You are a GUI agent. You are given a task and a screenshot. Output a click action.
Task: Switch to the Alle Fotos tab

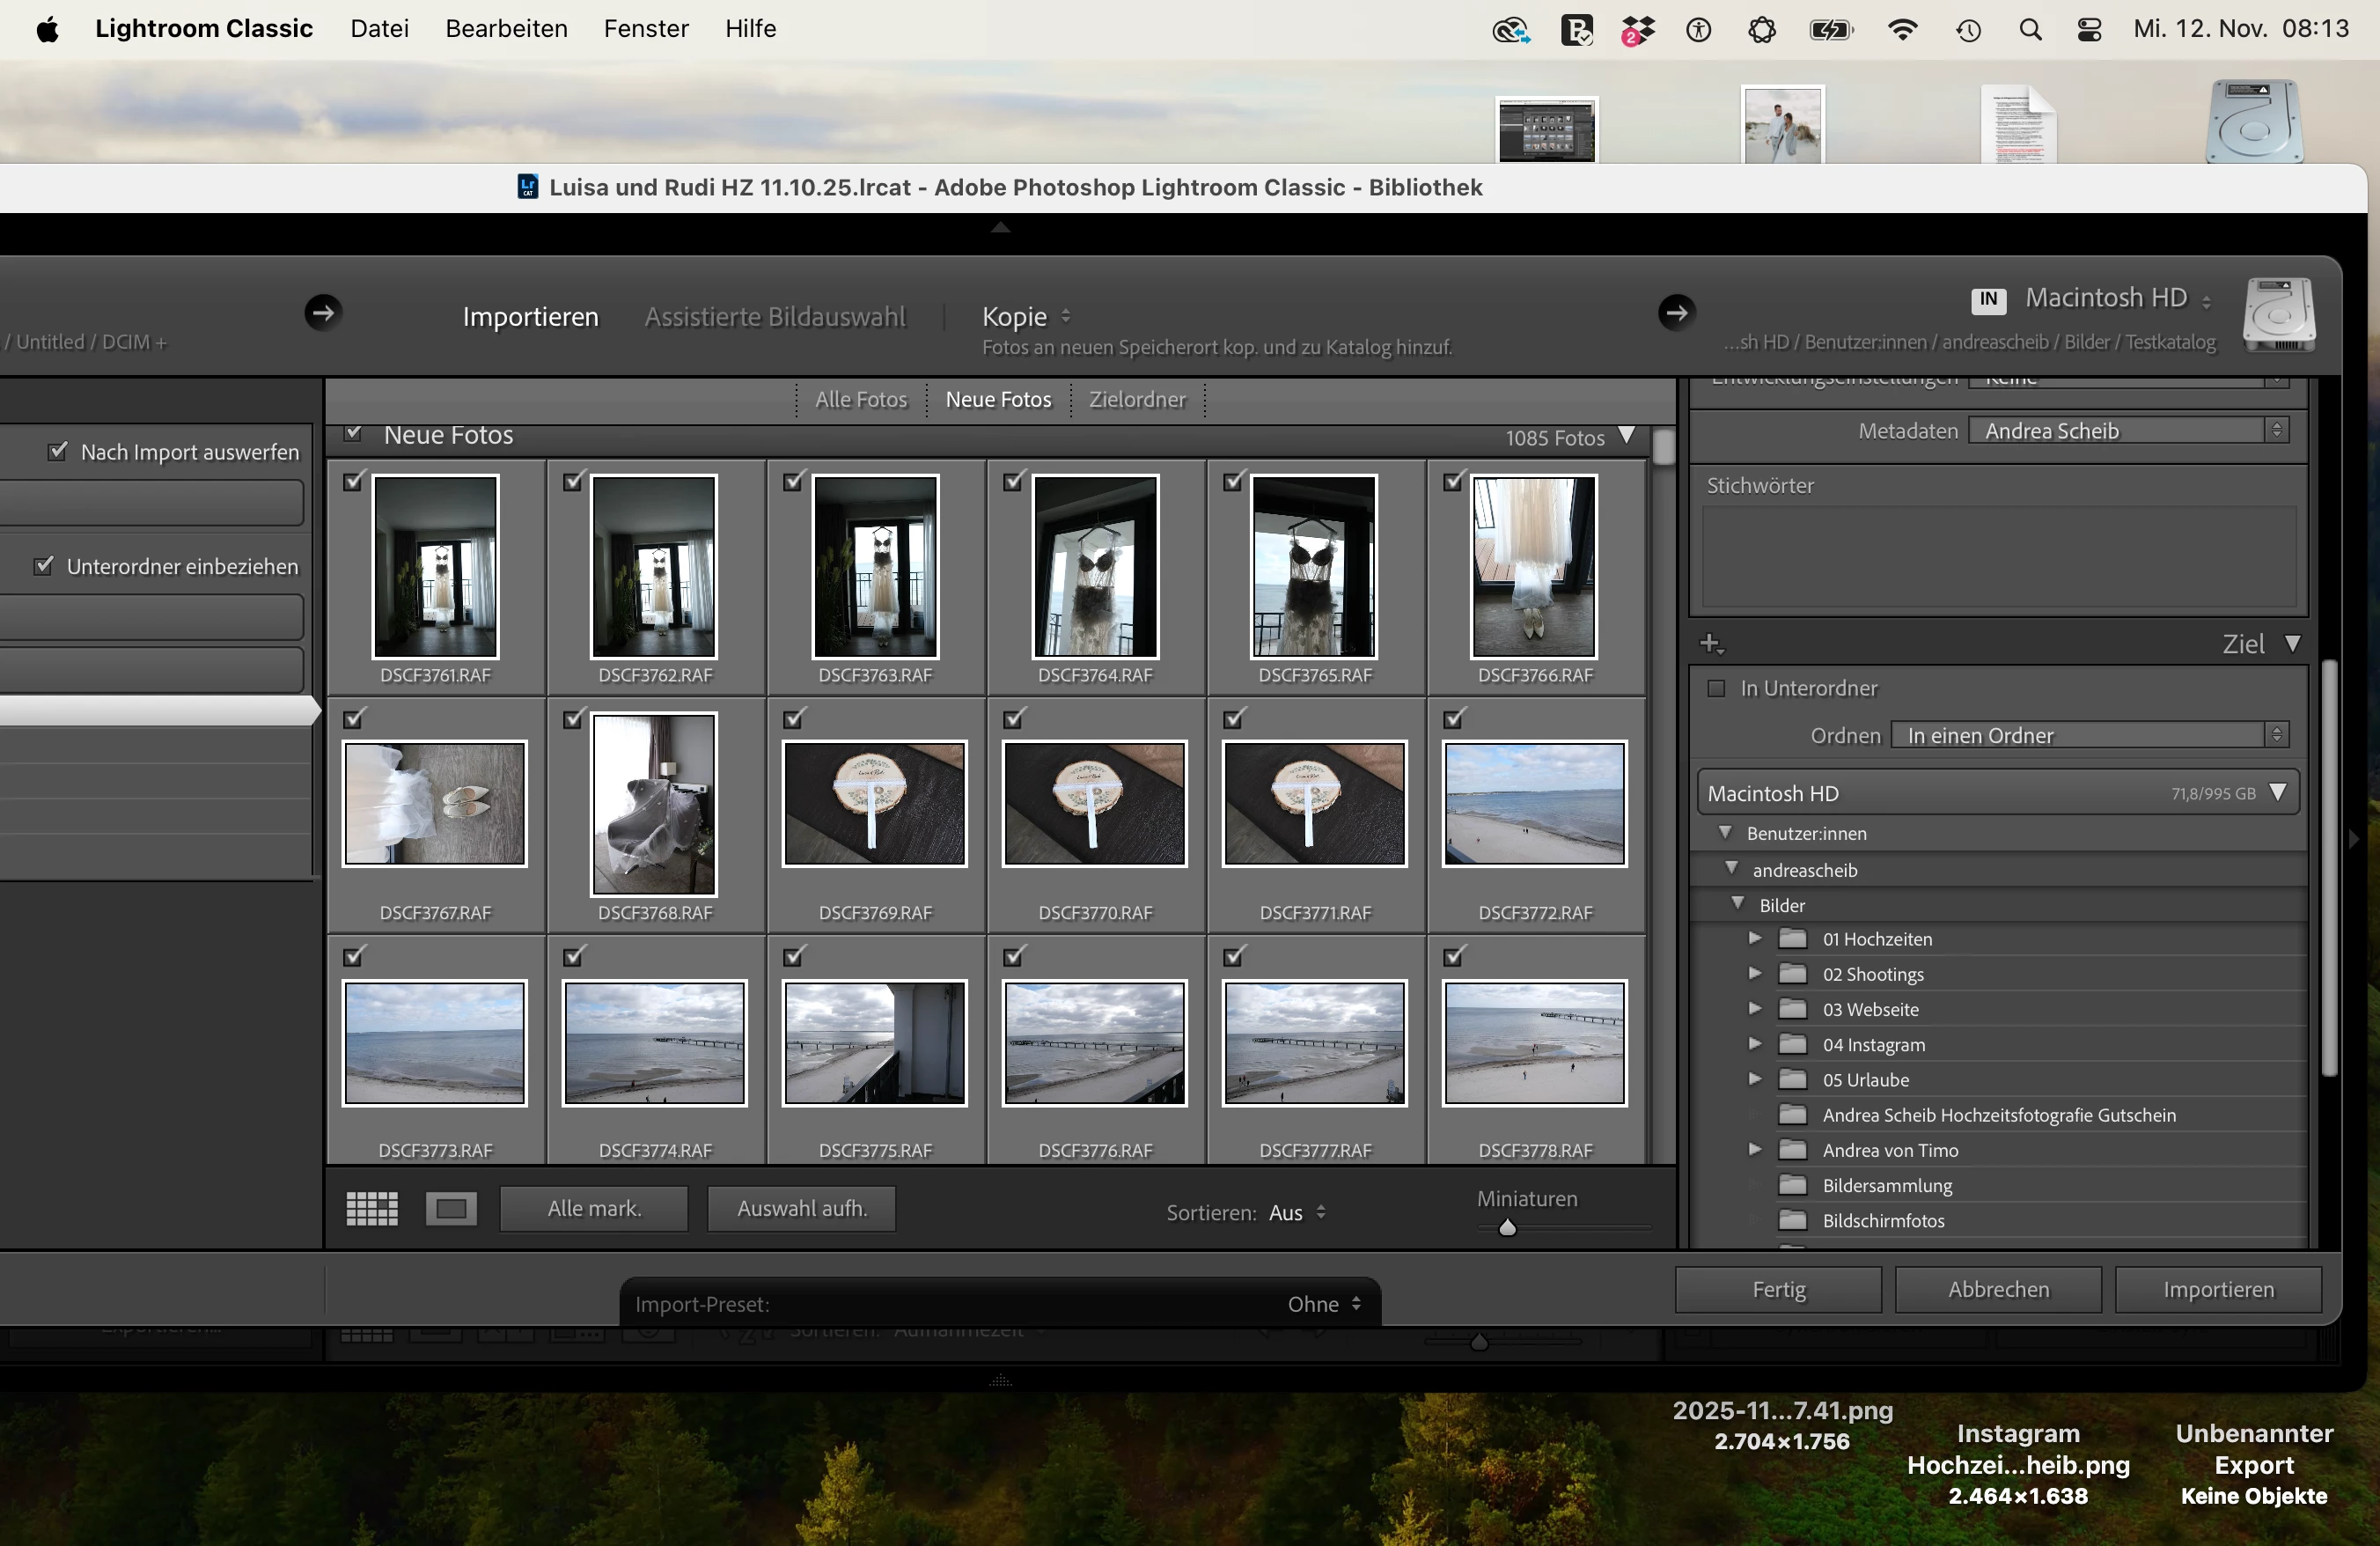pos(860,399)
